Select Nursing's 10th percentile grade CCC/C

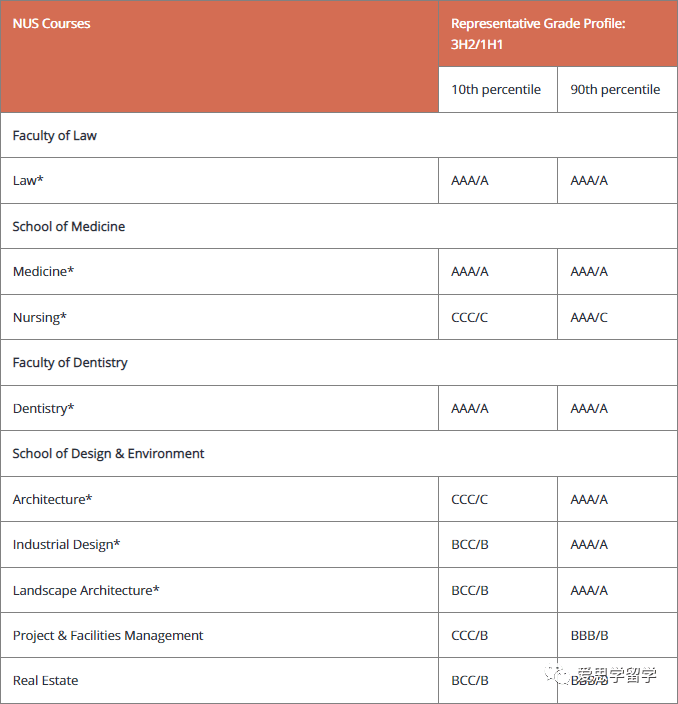[469, 317]
